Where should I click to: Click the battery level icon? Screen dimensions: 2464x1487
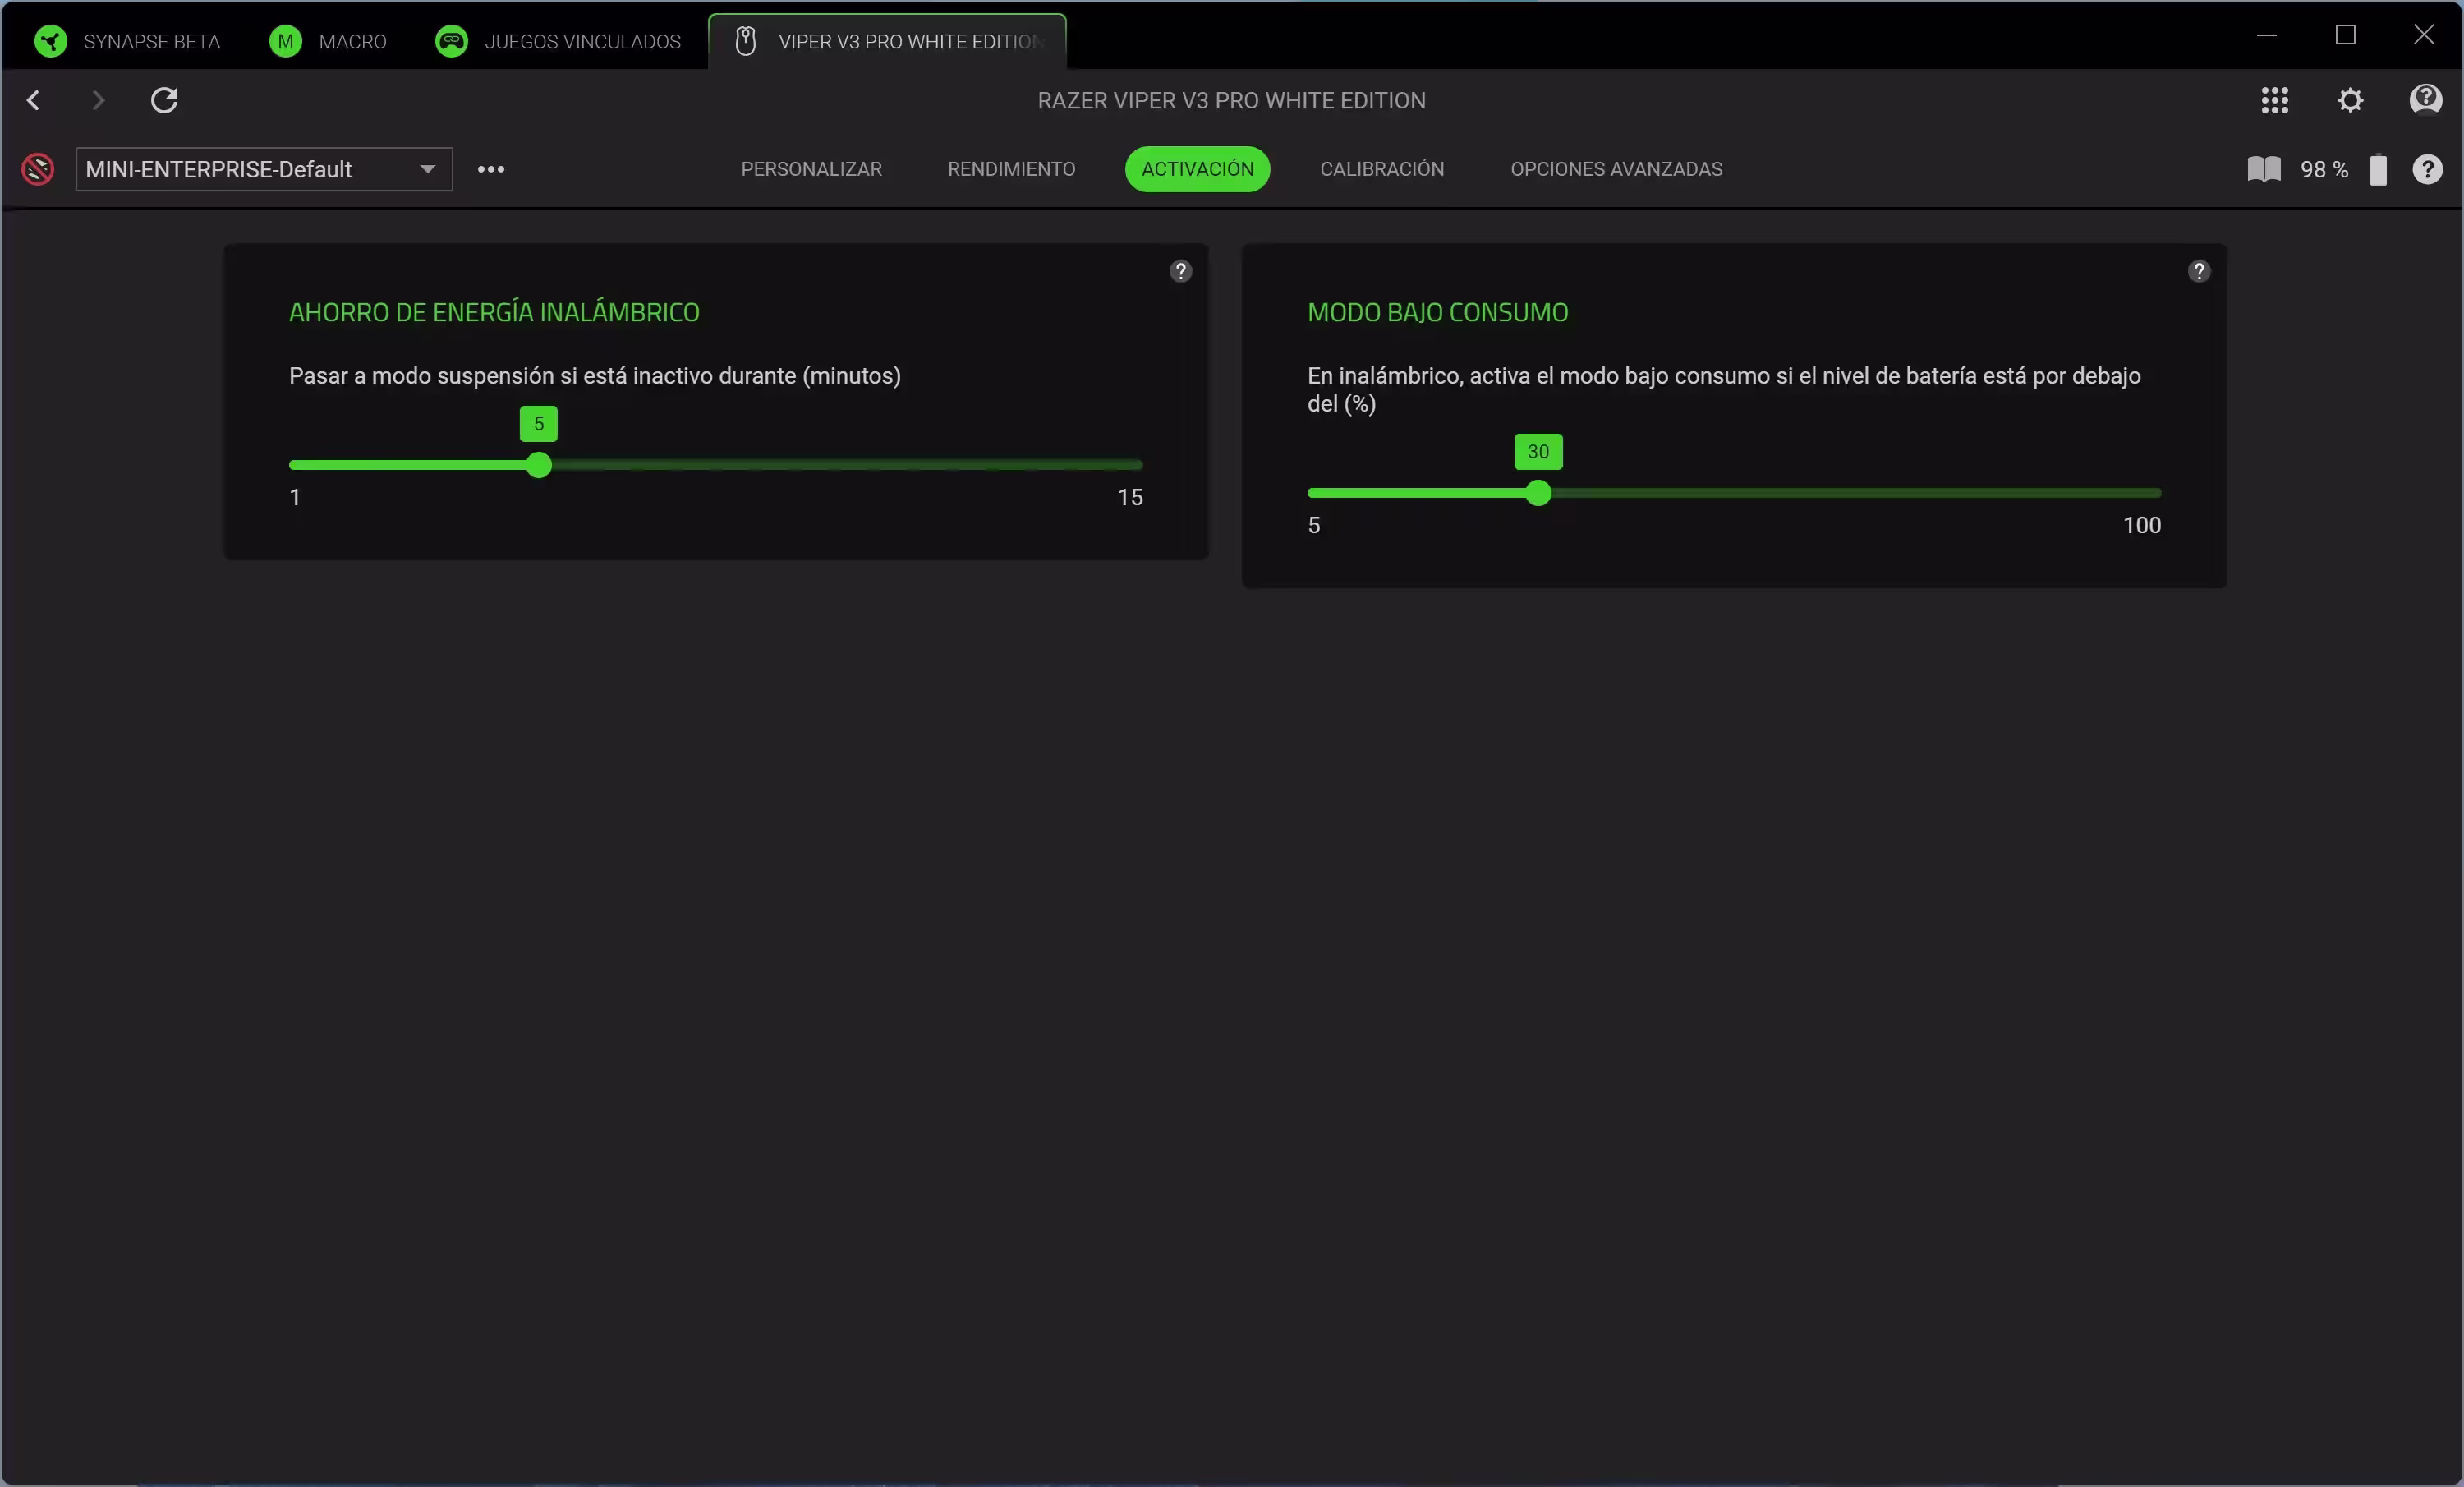pyautogui.click(x=2378, y=169)
